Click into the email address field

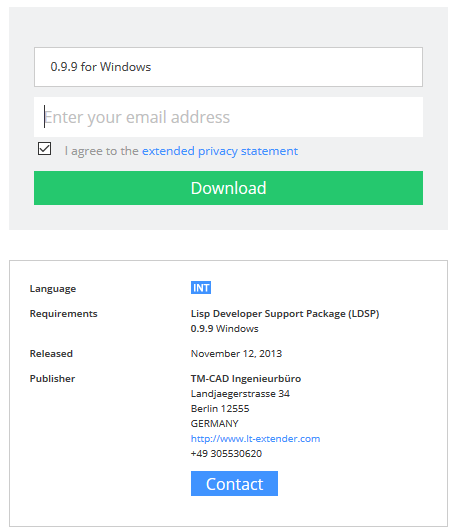click(228, 117)
